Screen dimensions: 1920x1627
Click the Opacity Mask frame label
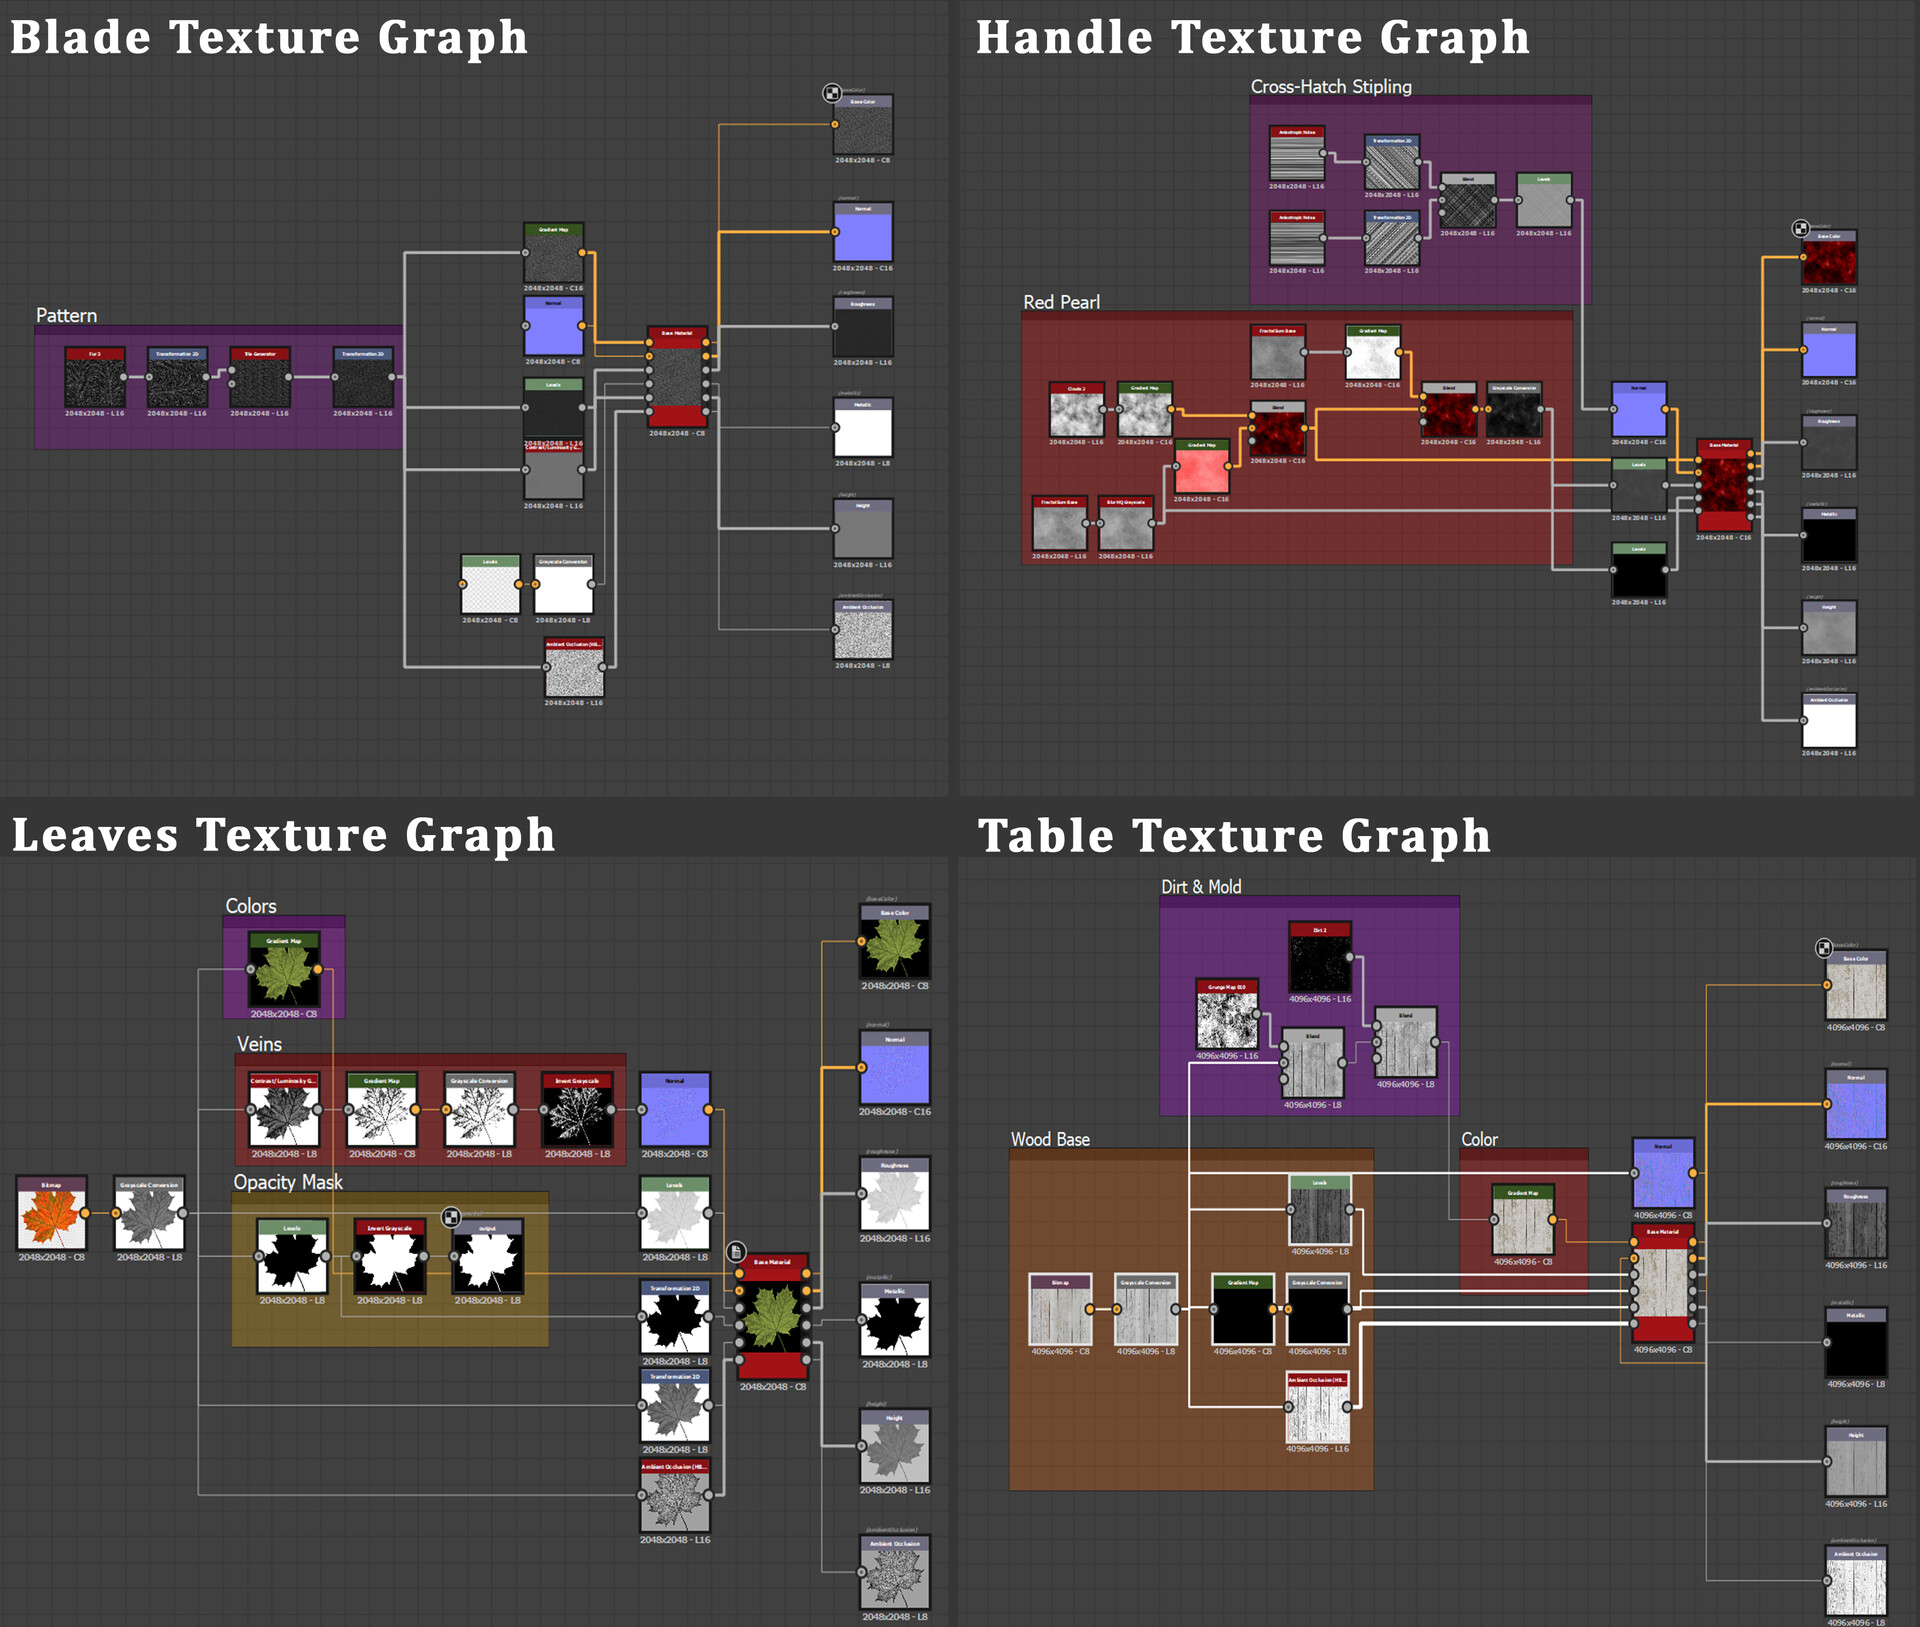pyautogui.click(x=287, y=1182)
